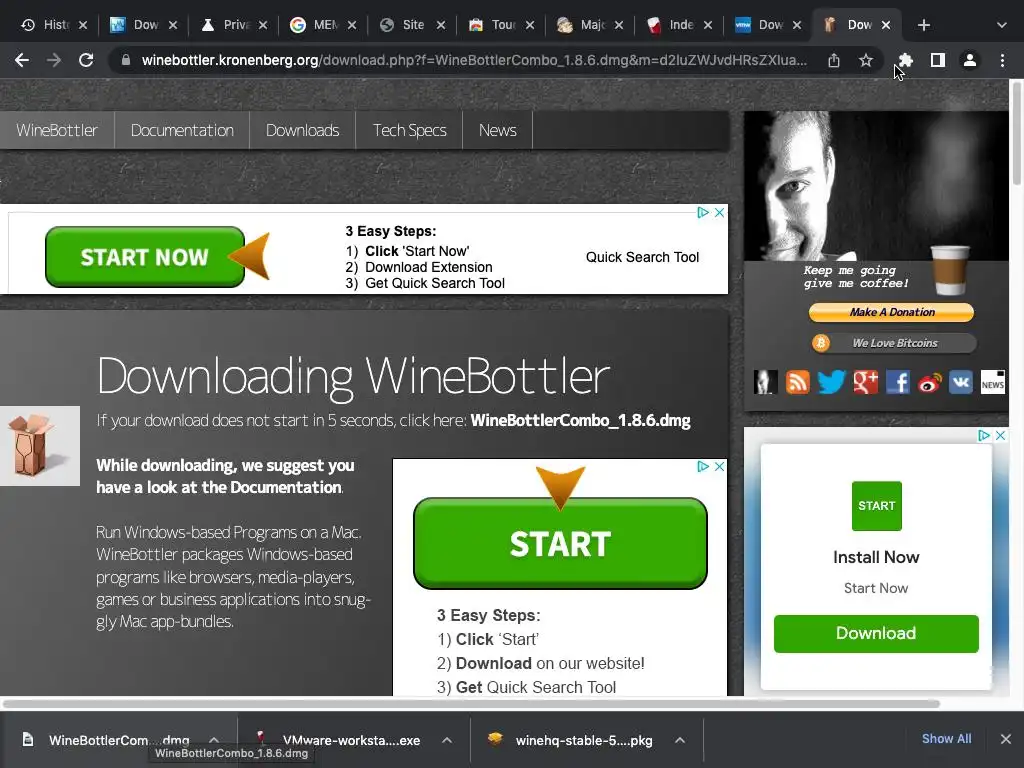1024x768 pixels.
Task: Click the WineBottlerCombo_1.8.6.dmg download link
Action: point(580,420)
